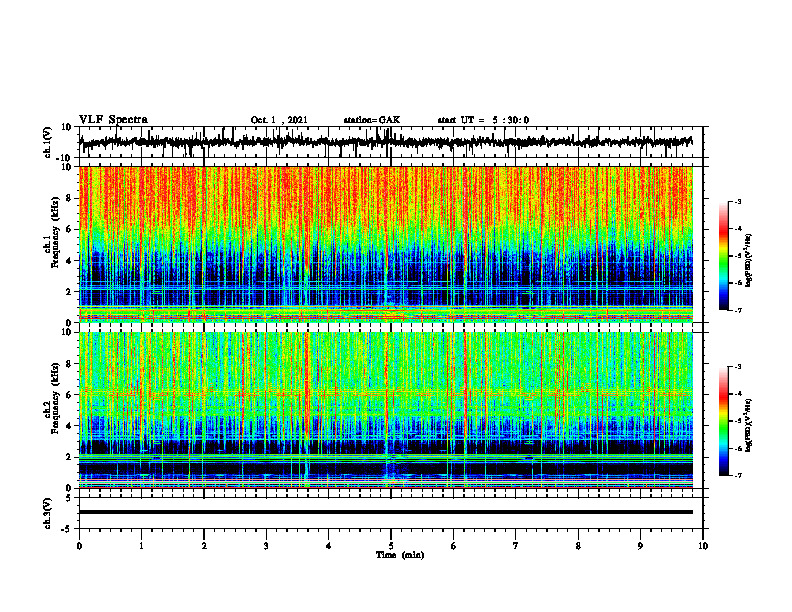Click the ch.2 'Frequency (kHz)' axis label
This screenshot has width=792, height=612.
55,398
